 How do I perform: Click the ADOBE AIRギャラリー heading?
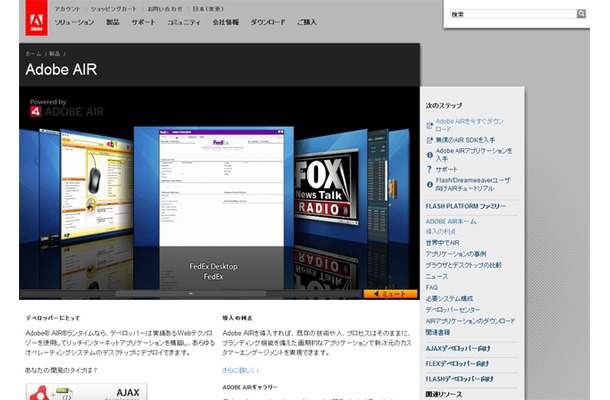click(x=250, y=388)
